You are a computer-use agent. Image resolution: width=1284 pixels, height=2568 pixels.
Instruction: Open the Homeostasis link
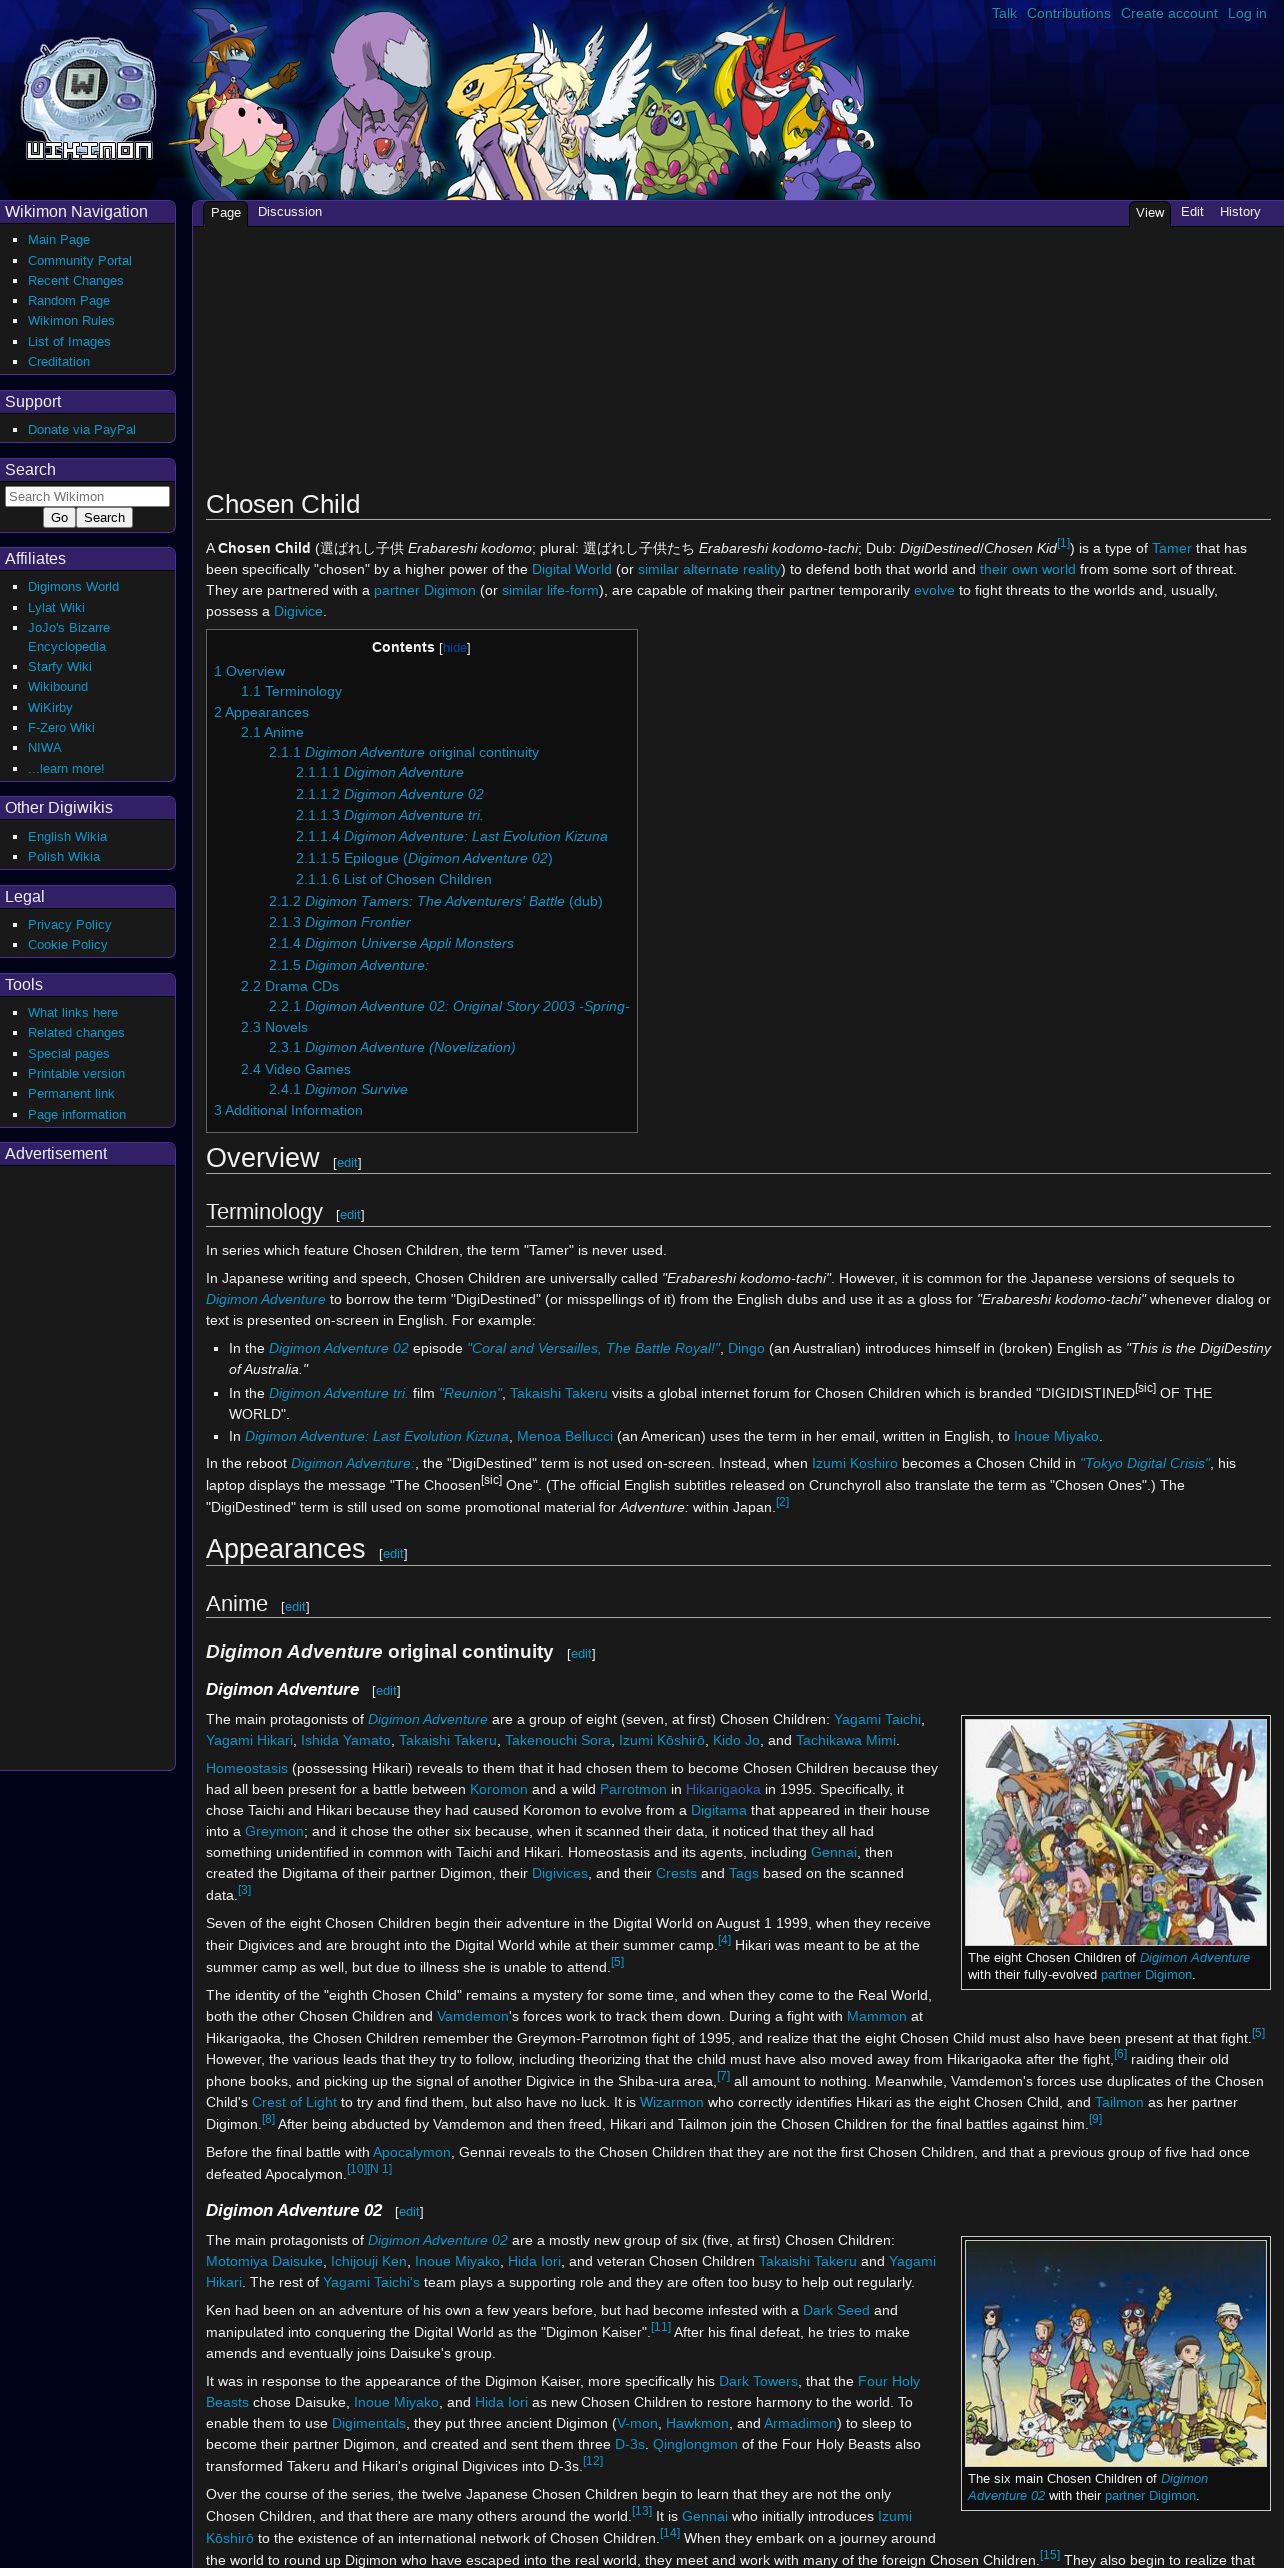(x=247, y=1768)
